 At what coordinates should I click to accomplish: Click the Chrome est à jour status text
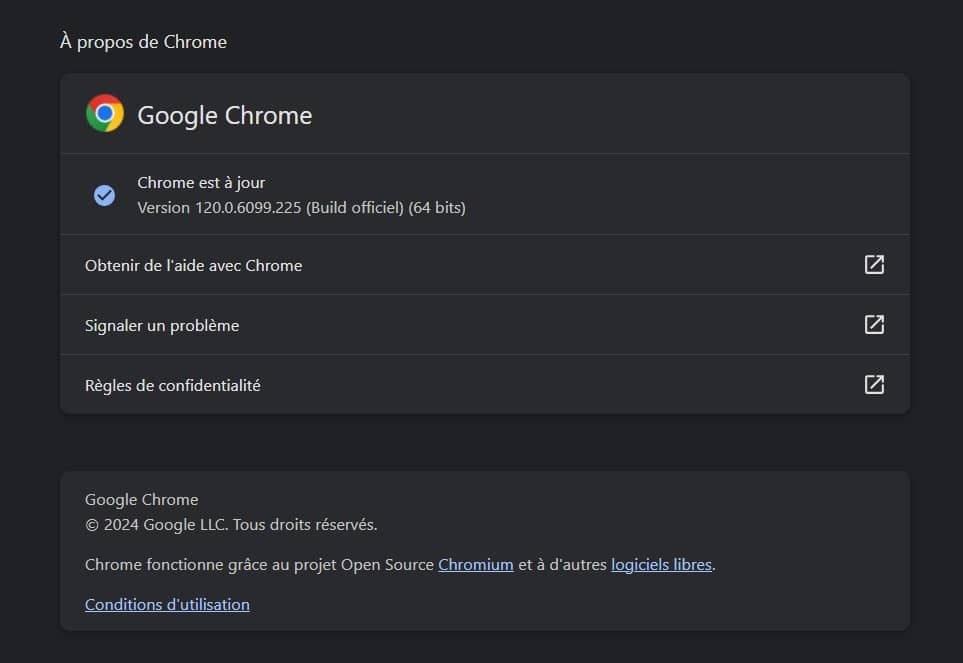(x=201, y=182)
